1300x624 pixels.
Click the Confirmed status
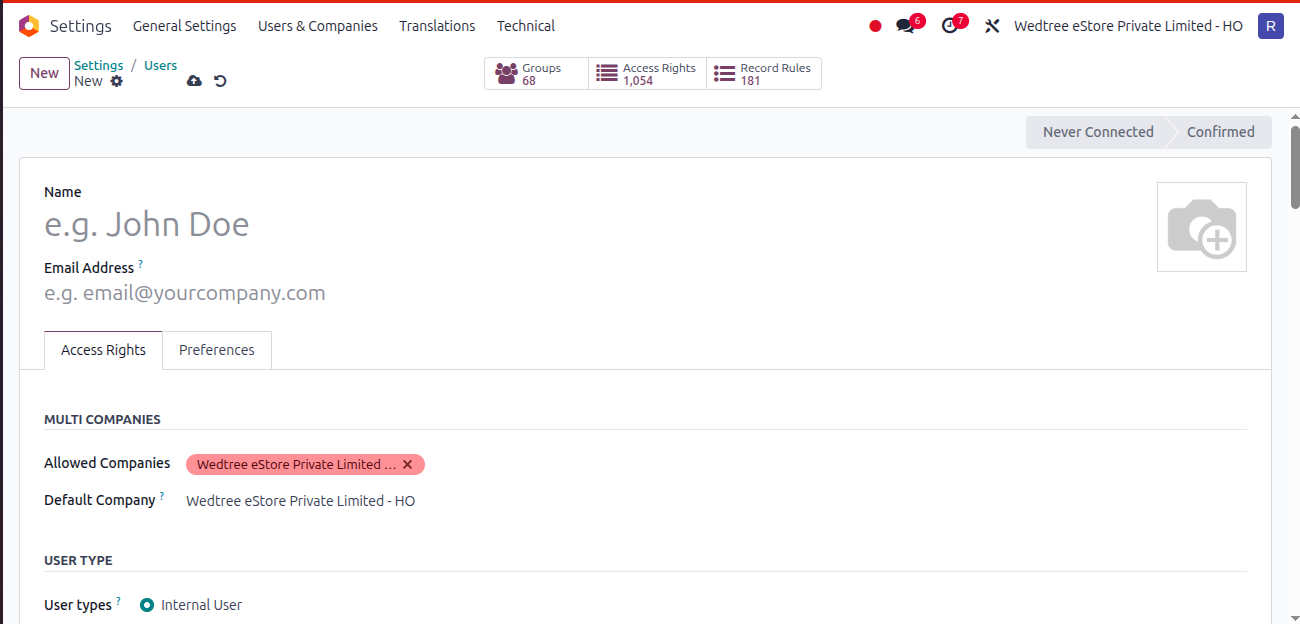click(1220, 132)
